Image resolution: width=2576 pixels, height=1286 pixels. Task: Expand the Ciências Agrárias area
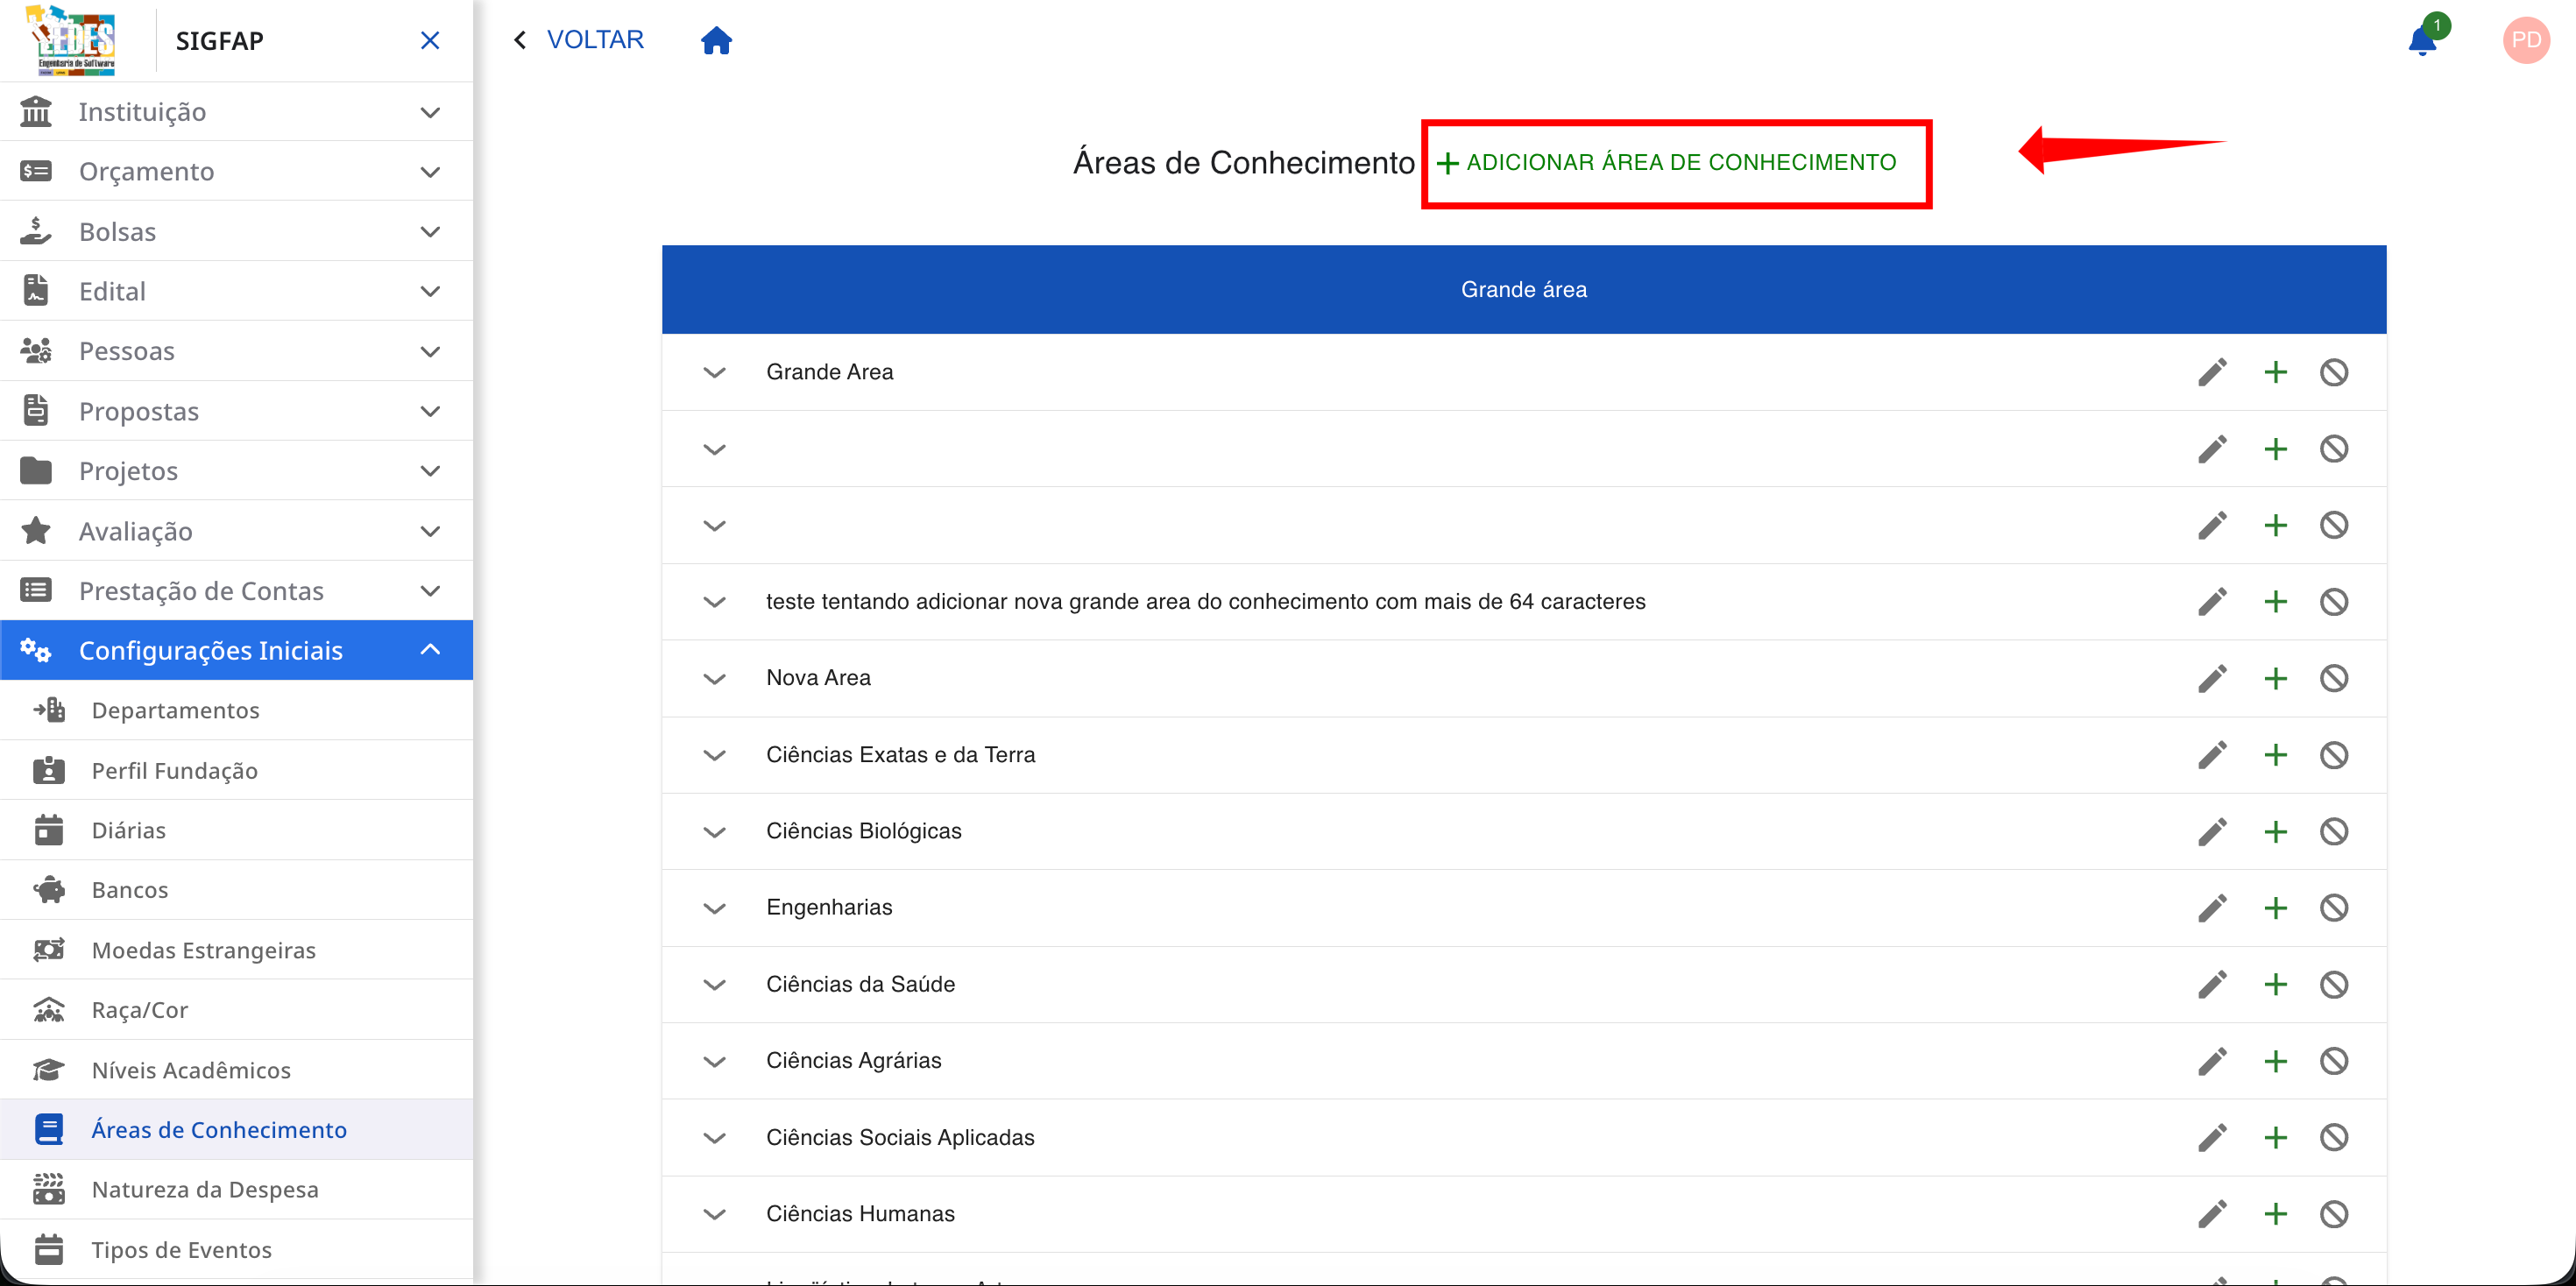click(x=714, y=1061)
